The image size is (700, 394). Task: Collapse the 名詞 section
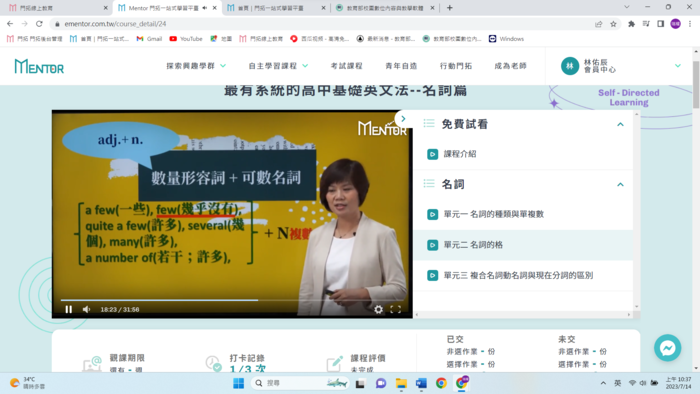coord(620,184)
